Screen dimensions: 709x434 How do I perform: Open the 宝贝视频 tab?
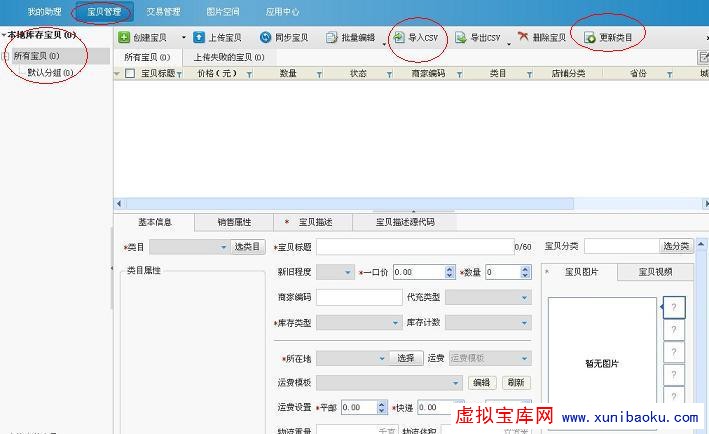coord(655,271)
